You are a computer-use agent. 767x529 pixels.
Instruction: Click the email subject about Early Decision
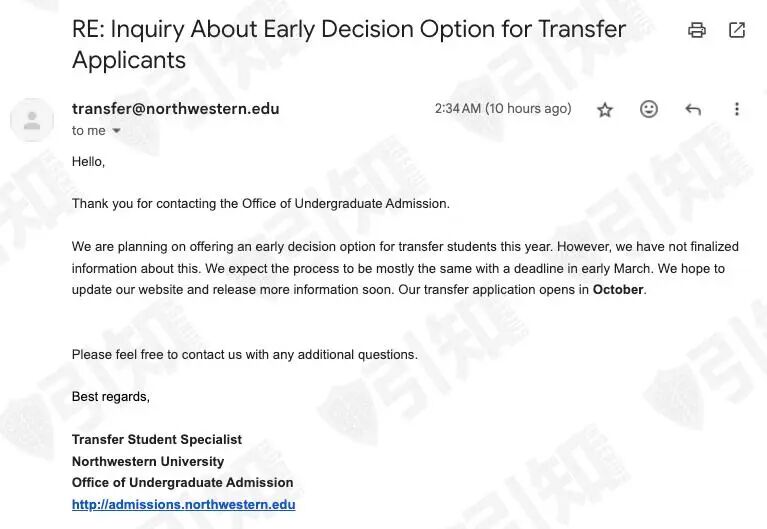point(348,44)
